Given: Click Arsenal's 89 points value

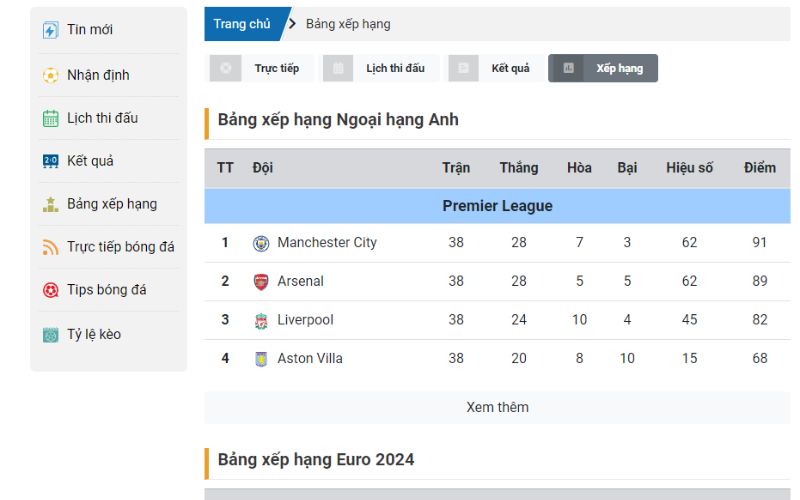Looking at the screenshot, I should tap(760, 281).
